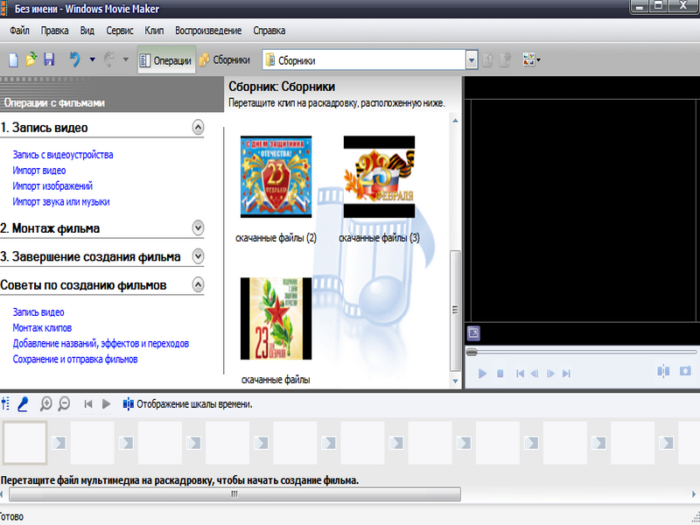
Task: Click the collection pane vertical scrollbar thumb
Action: (455, 311)
